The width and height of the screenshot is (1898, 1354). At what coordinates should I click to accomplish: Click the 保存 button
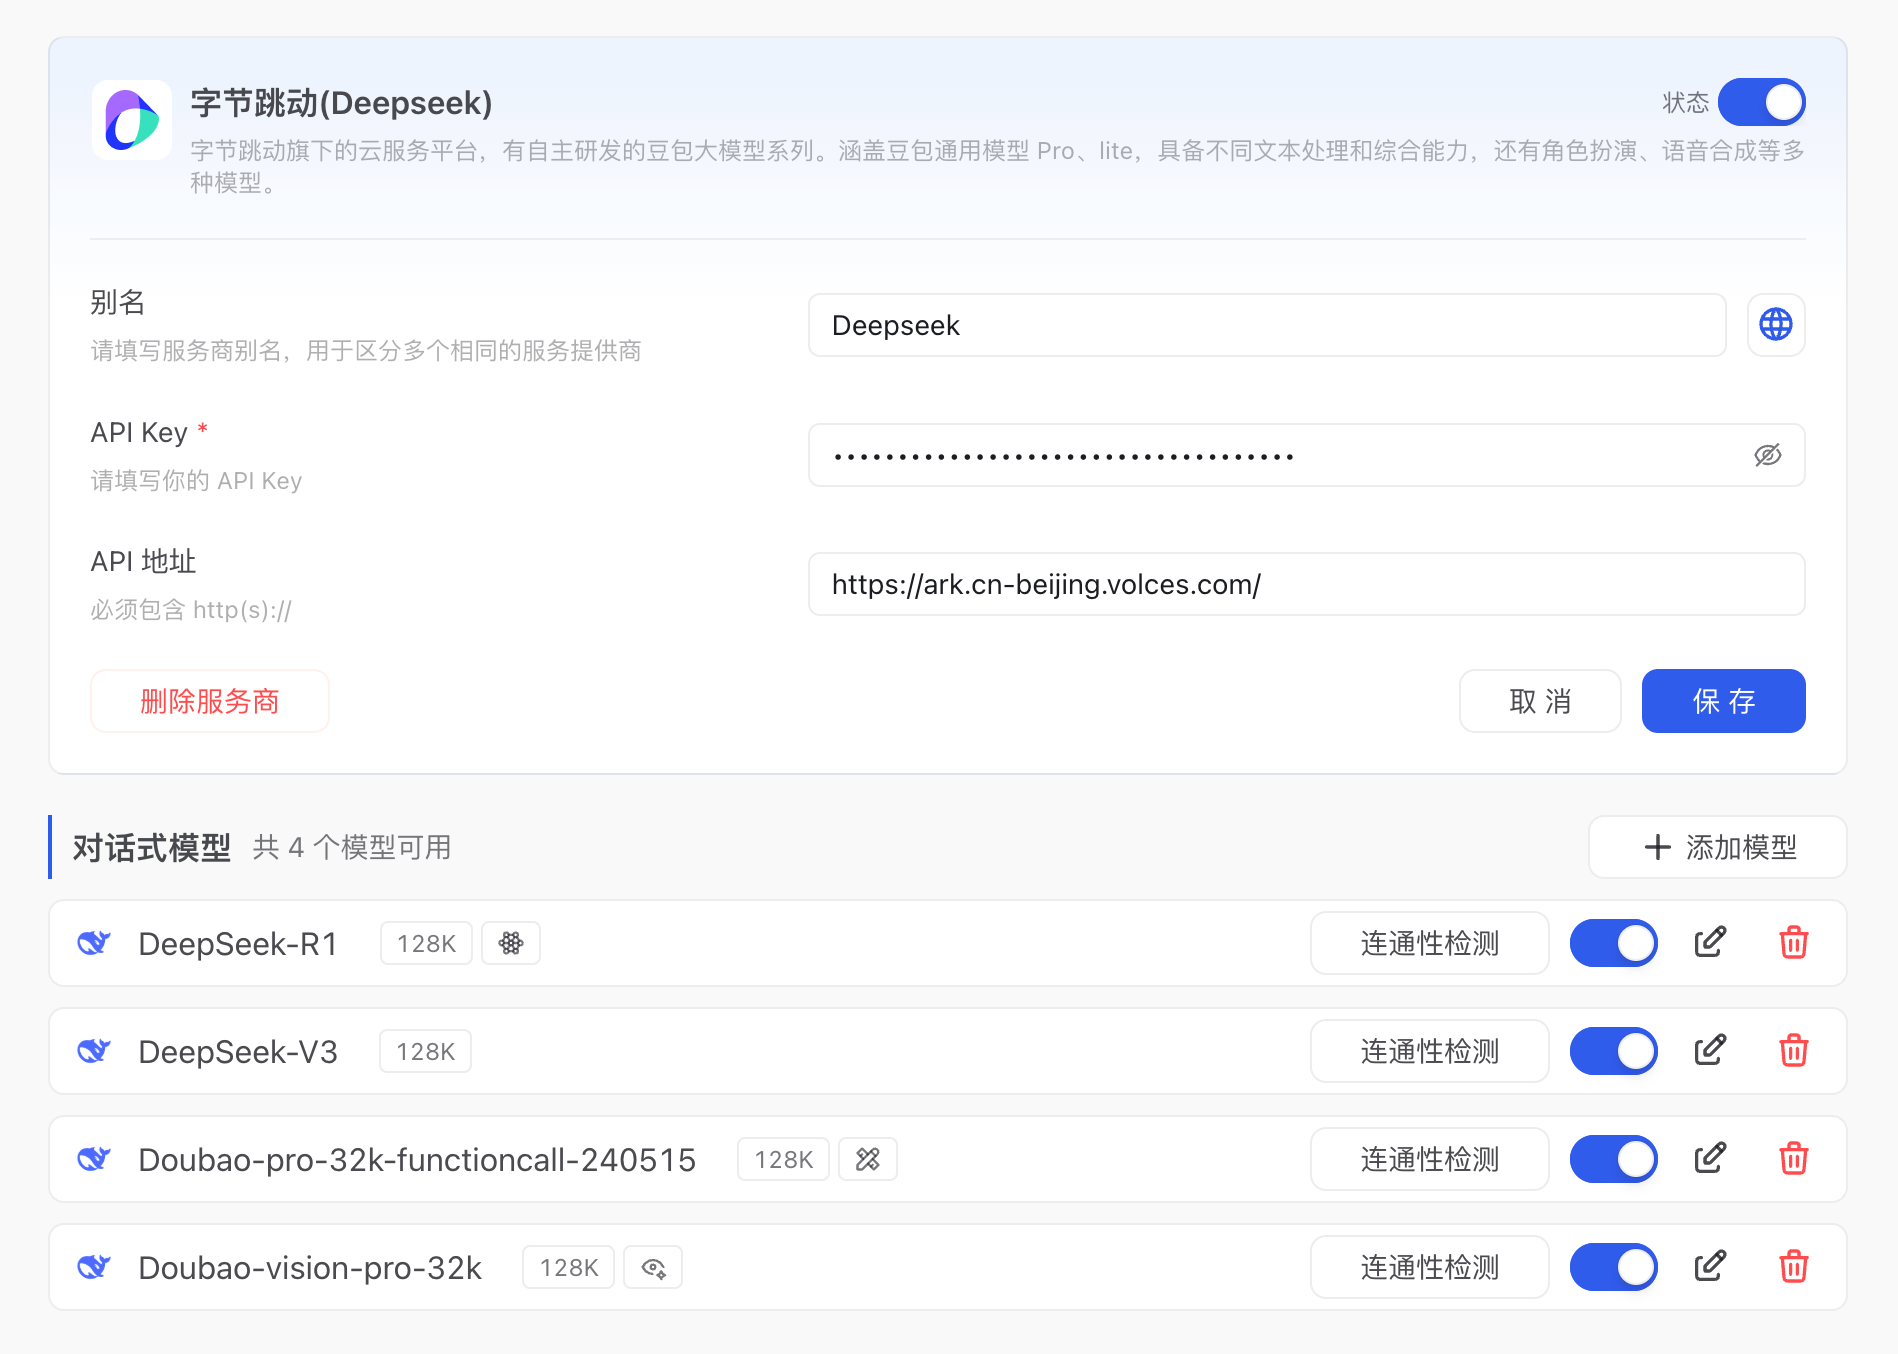coord(1724,701)
